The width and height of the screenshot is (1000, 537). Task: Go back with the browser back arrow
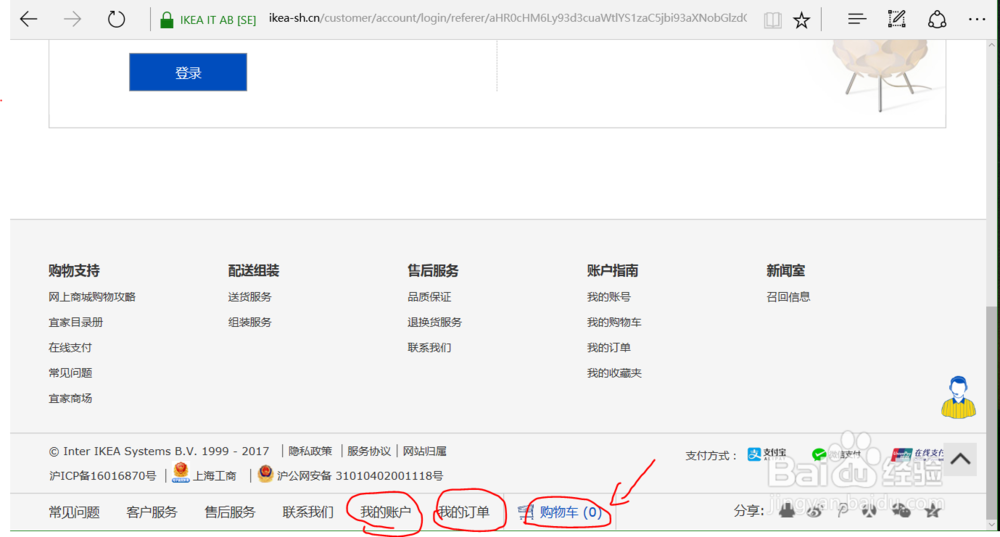point(29,19)
